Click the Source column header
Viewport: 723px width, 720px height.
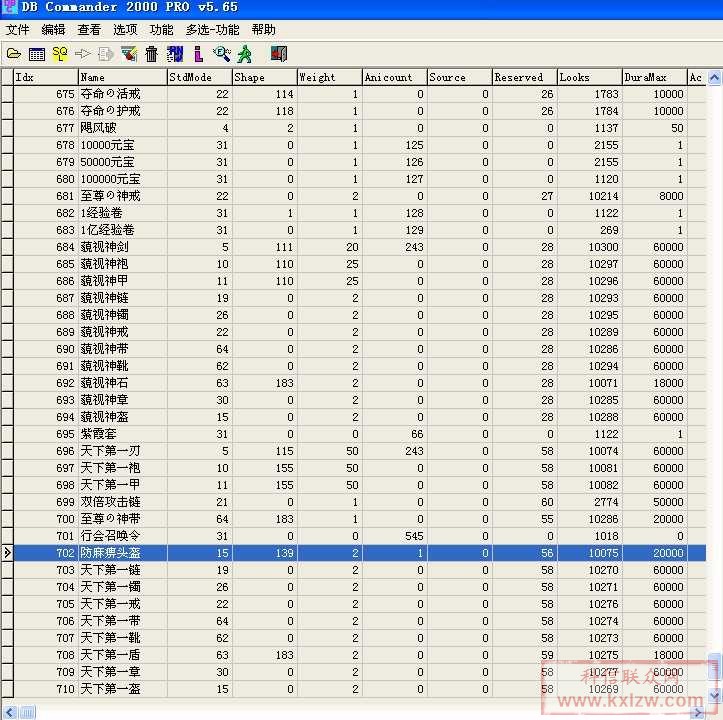point(460,77)
